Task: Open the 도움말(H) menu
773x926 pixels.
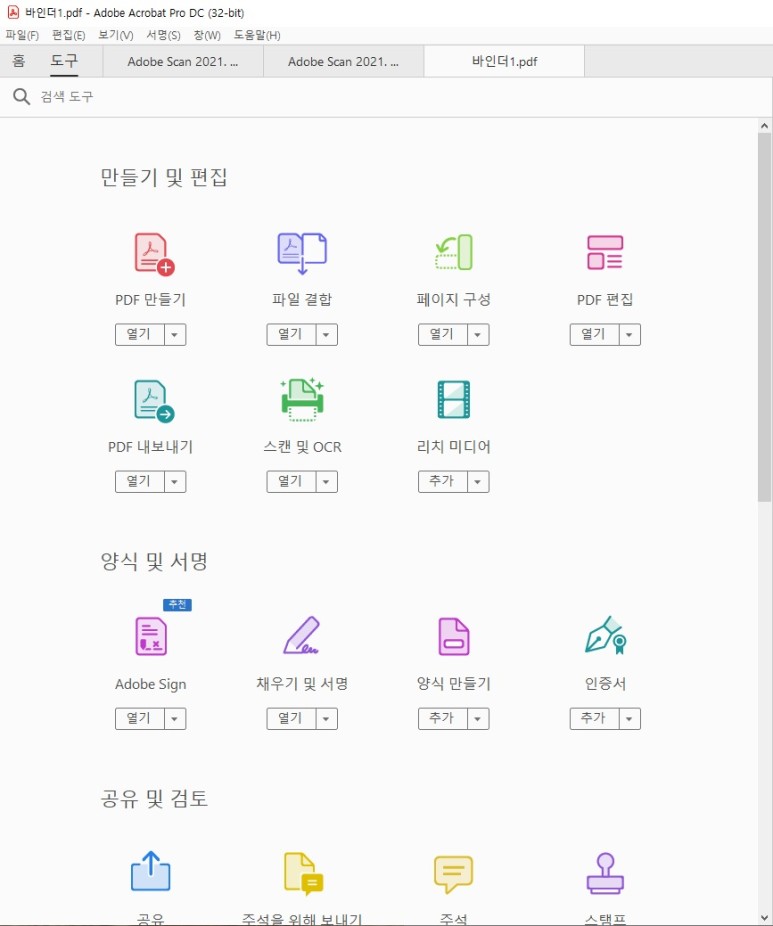Action: [x=257, y=35]
